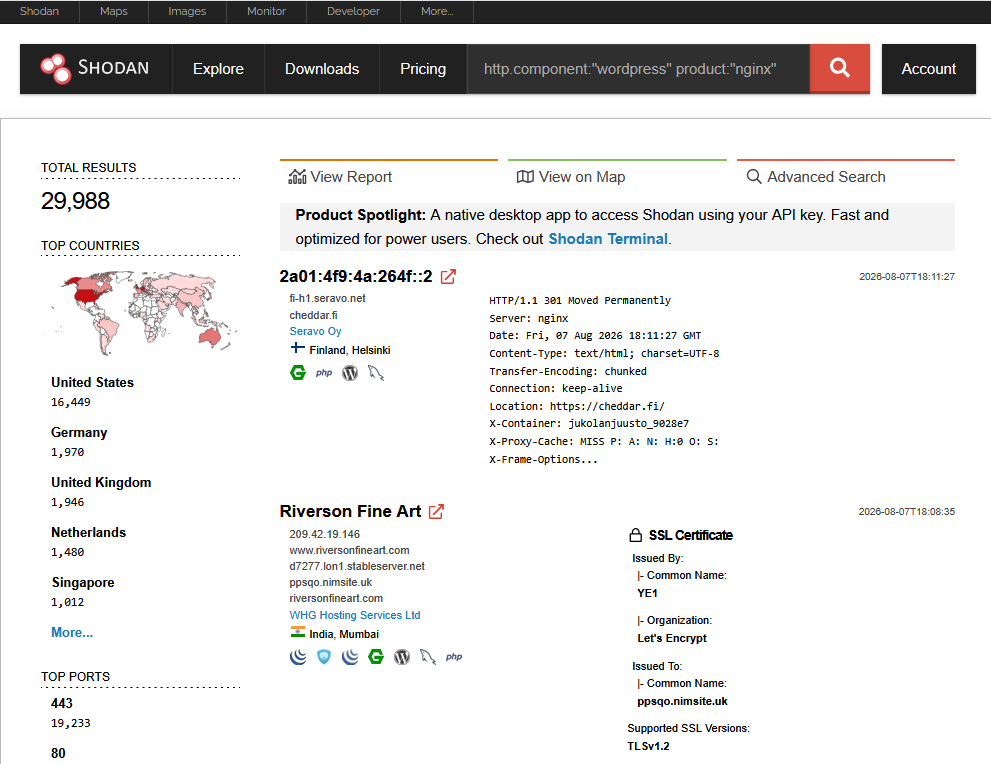Viewport: 991px width, 764px height.
Task: Open the 2a01:4f9:4a:264f::2 result title
Action: coord(356,276)
